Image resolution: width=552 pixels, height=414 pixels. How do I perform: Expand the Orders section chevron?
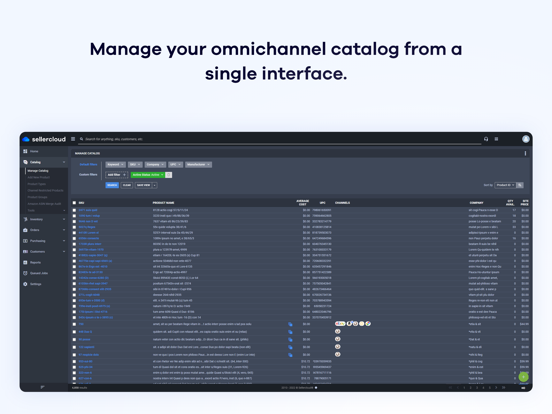(64, 230)
